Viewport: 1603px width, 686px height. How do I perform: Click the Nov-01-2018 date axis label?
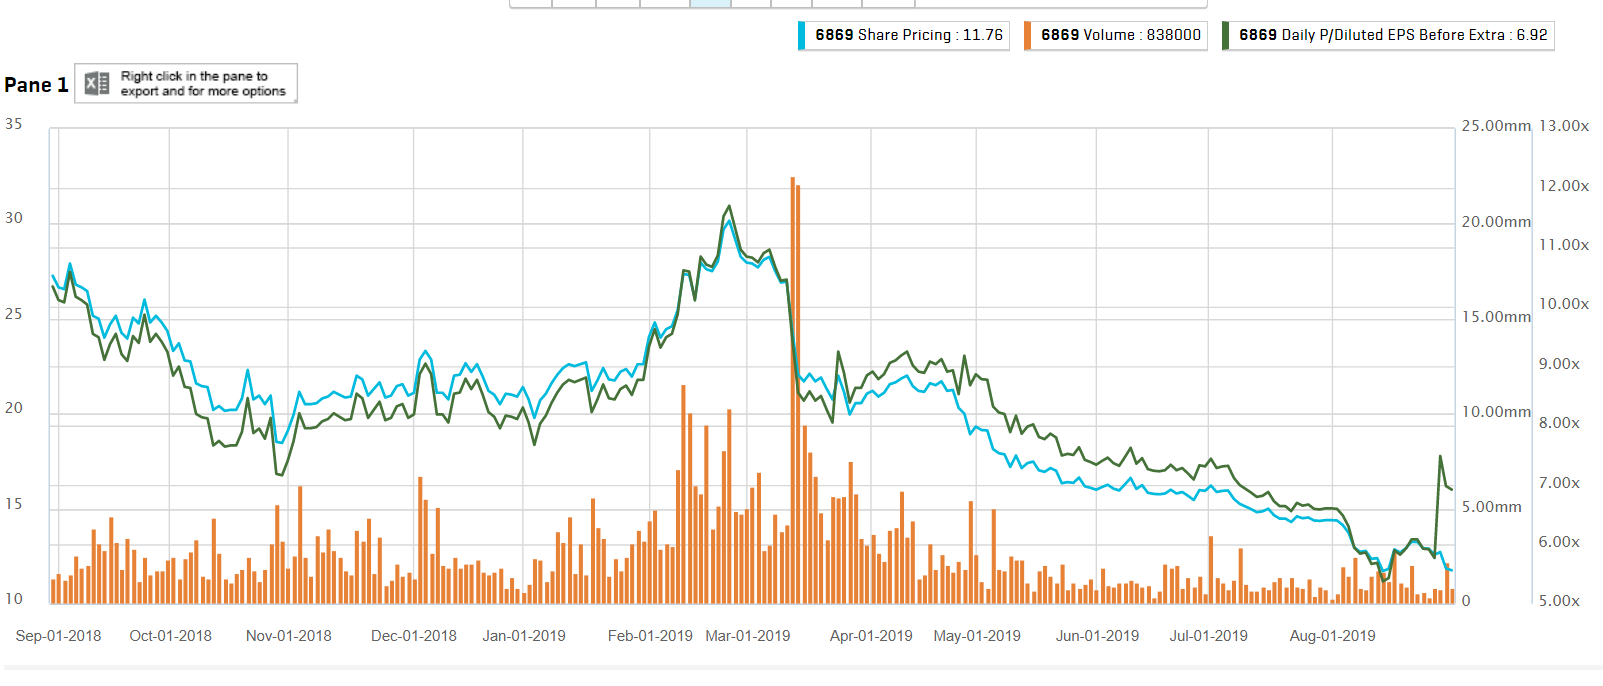click(x=288, y=636)
